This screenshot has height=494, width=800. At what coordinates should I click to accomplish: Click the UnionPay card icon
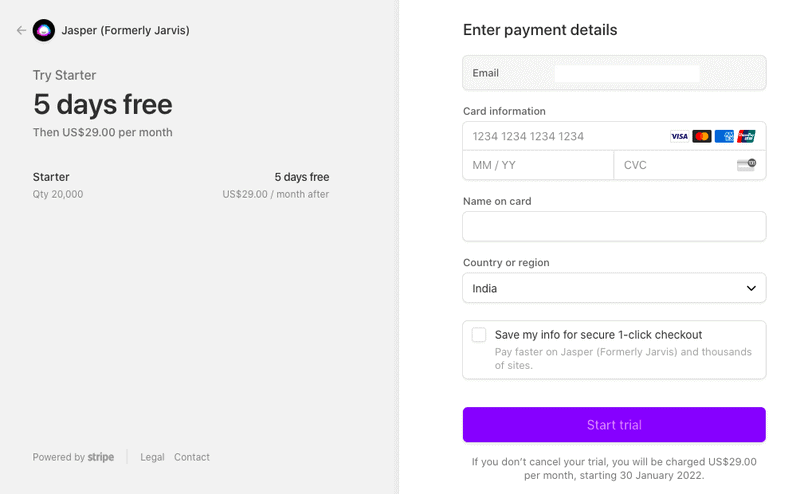pos(746,136)
